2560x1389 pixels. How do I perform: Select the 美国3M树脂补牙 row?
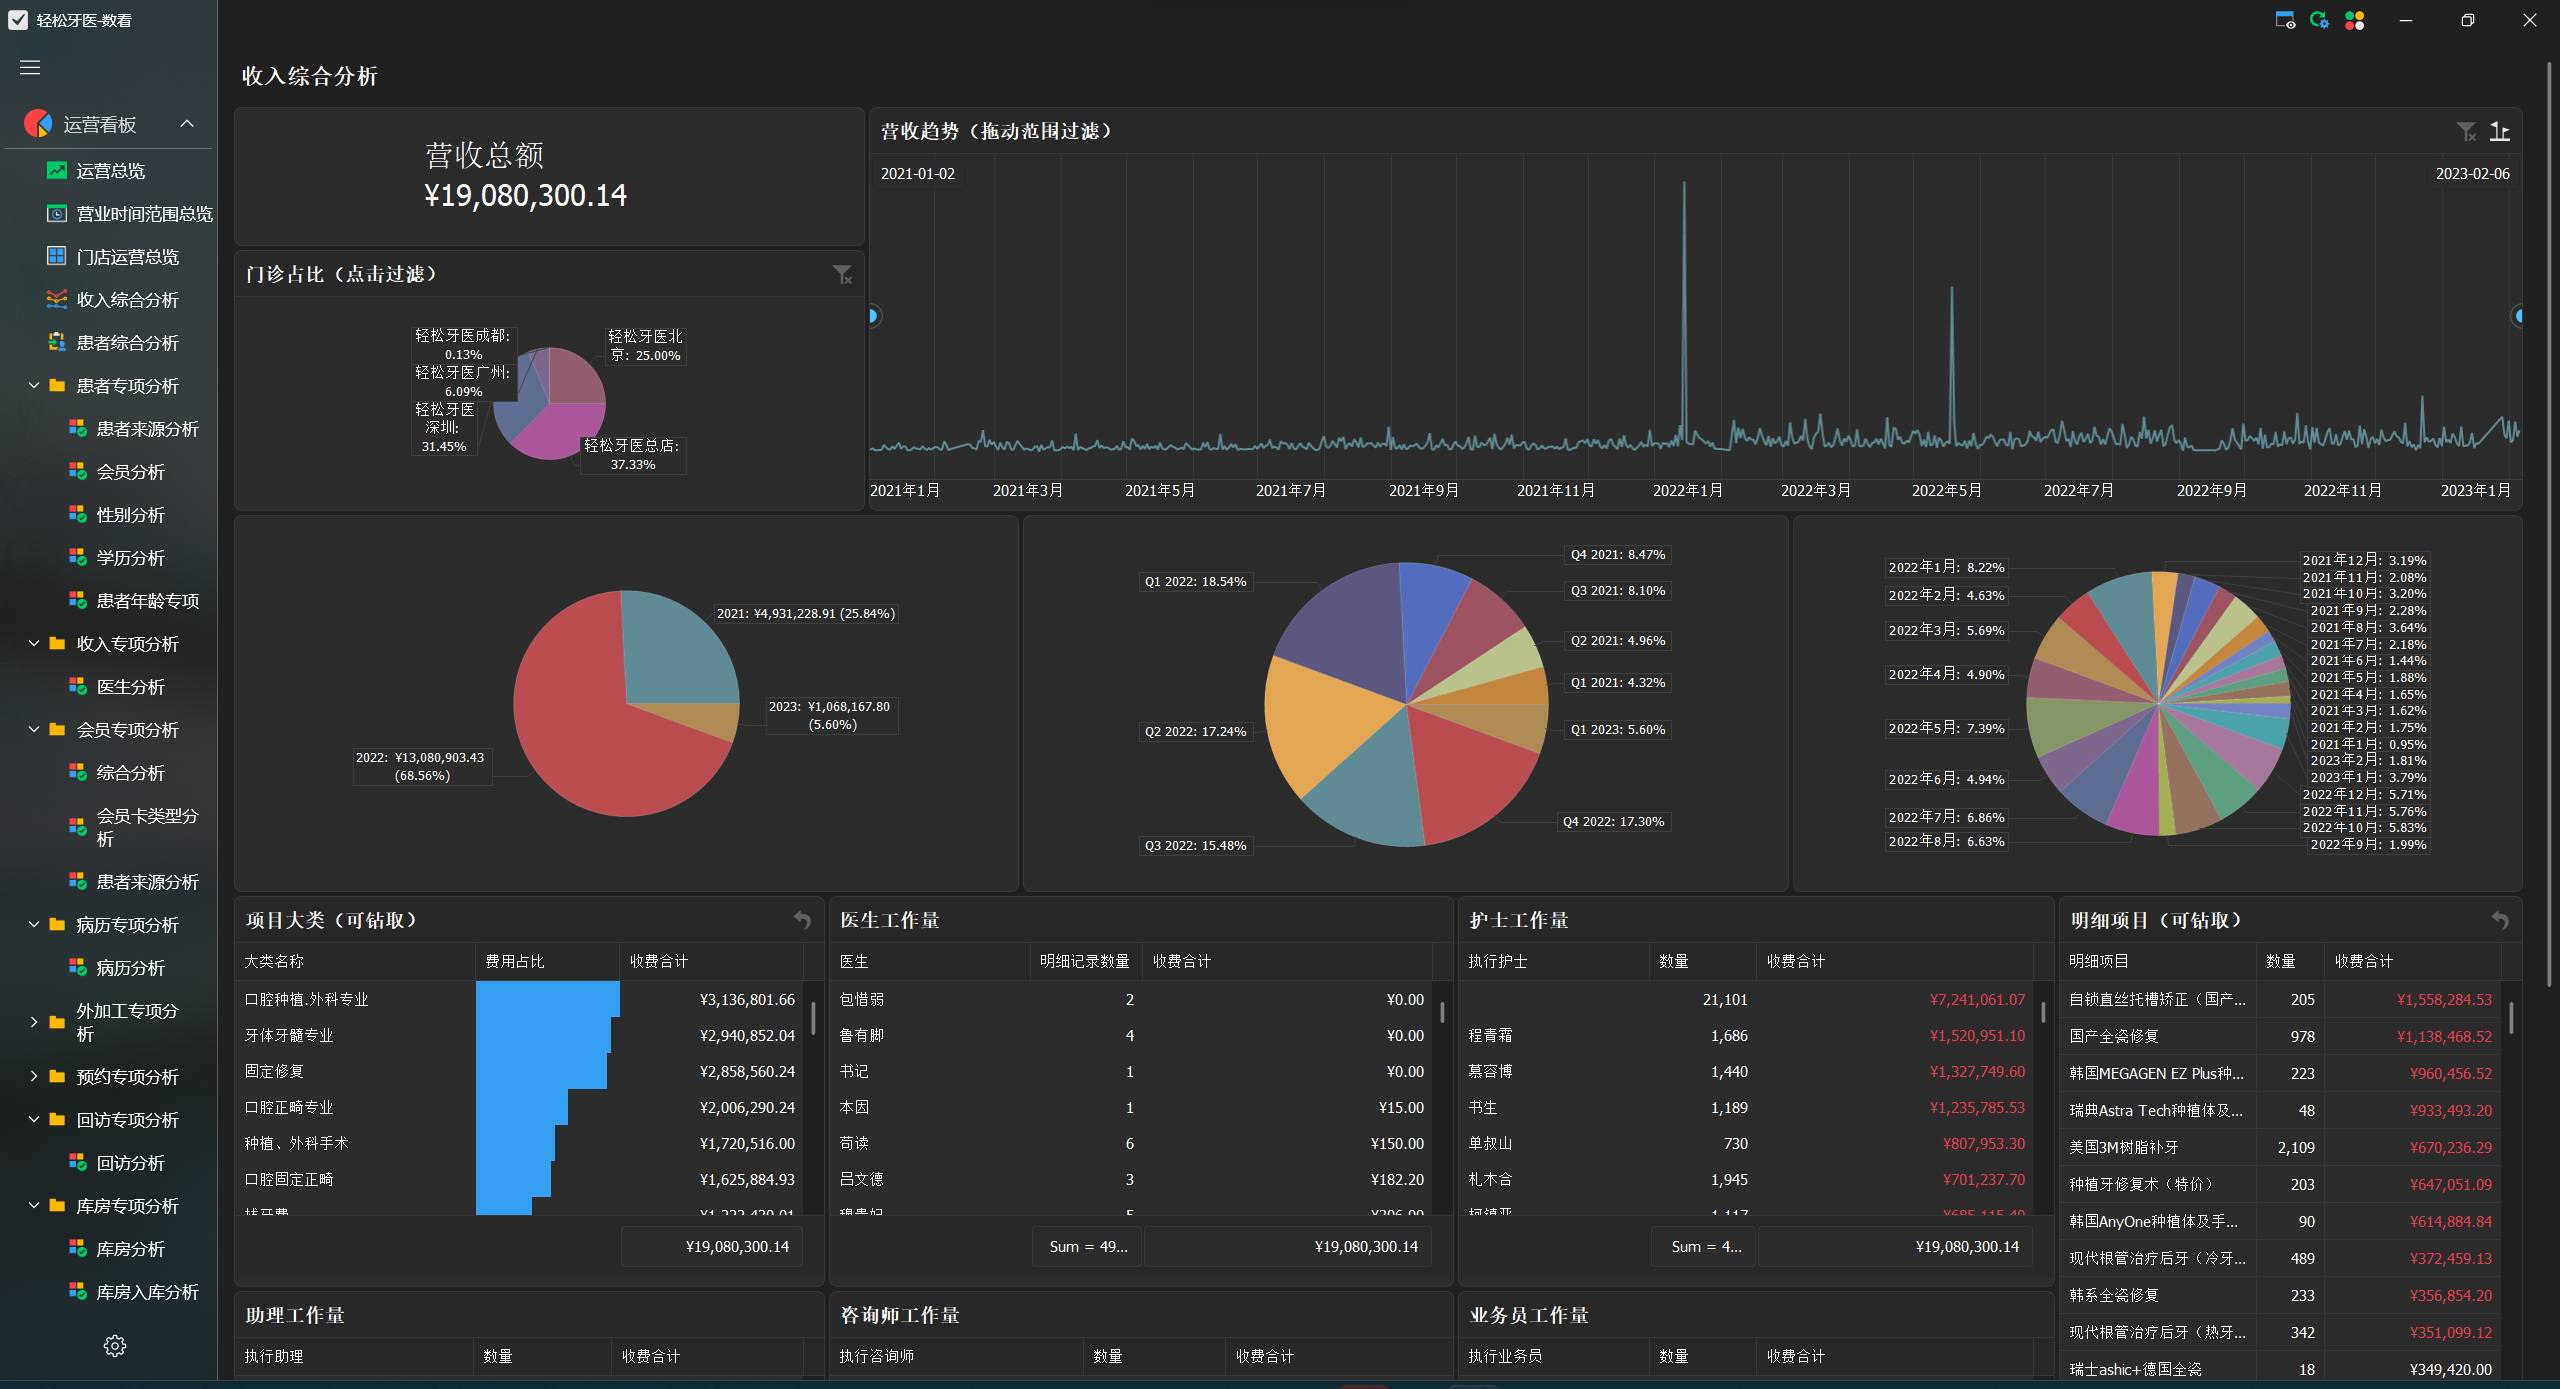(2281, 1147)
